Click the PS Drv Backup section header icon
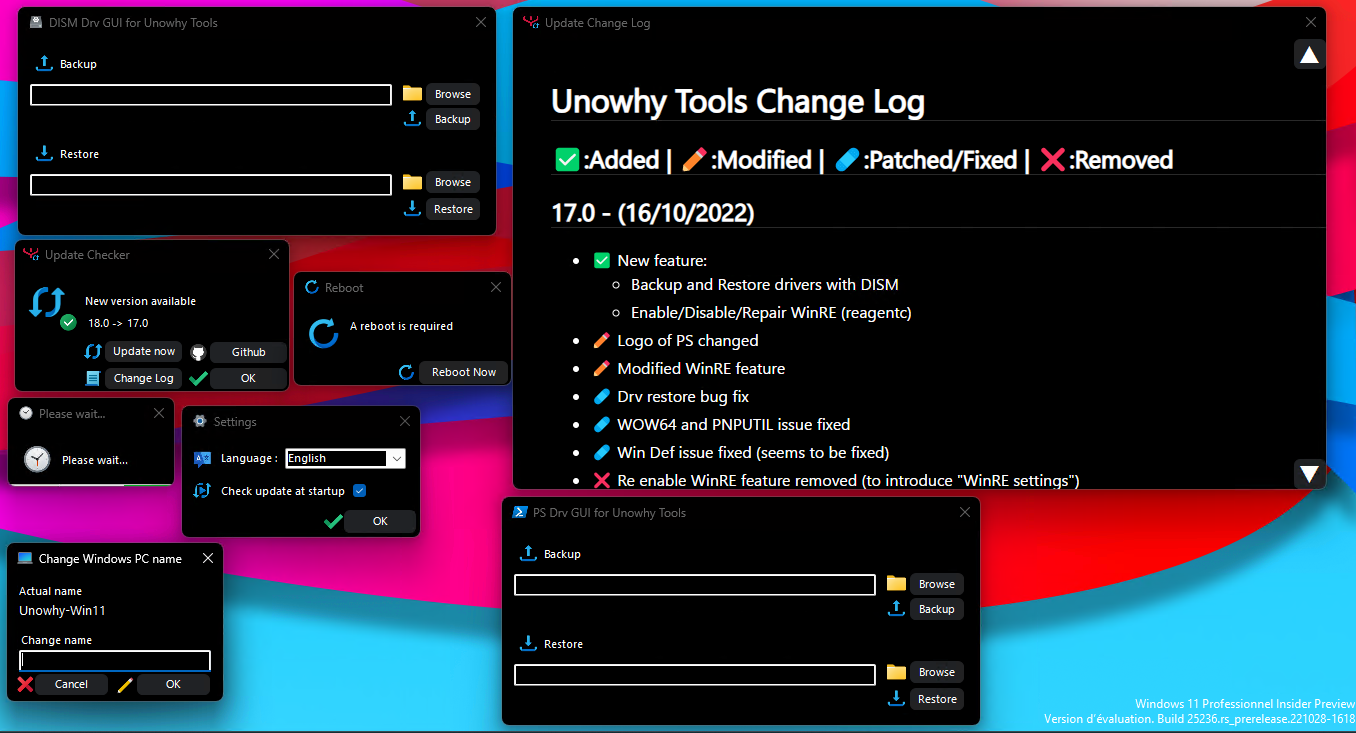Viewport: 1356px width, 733px height. click(x=528, y=553)
